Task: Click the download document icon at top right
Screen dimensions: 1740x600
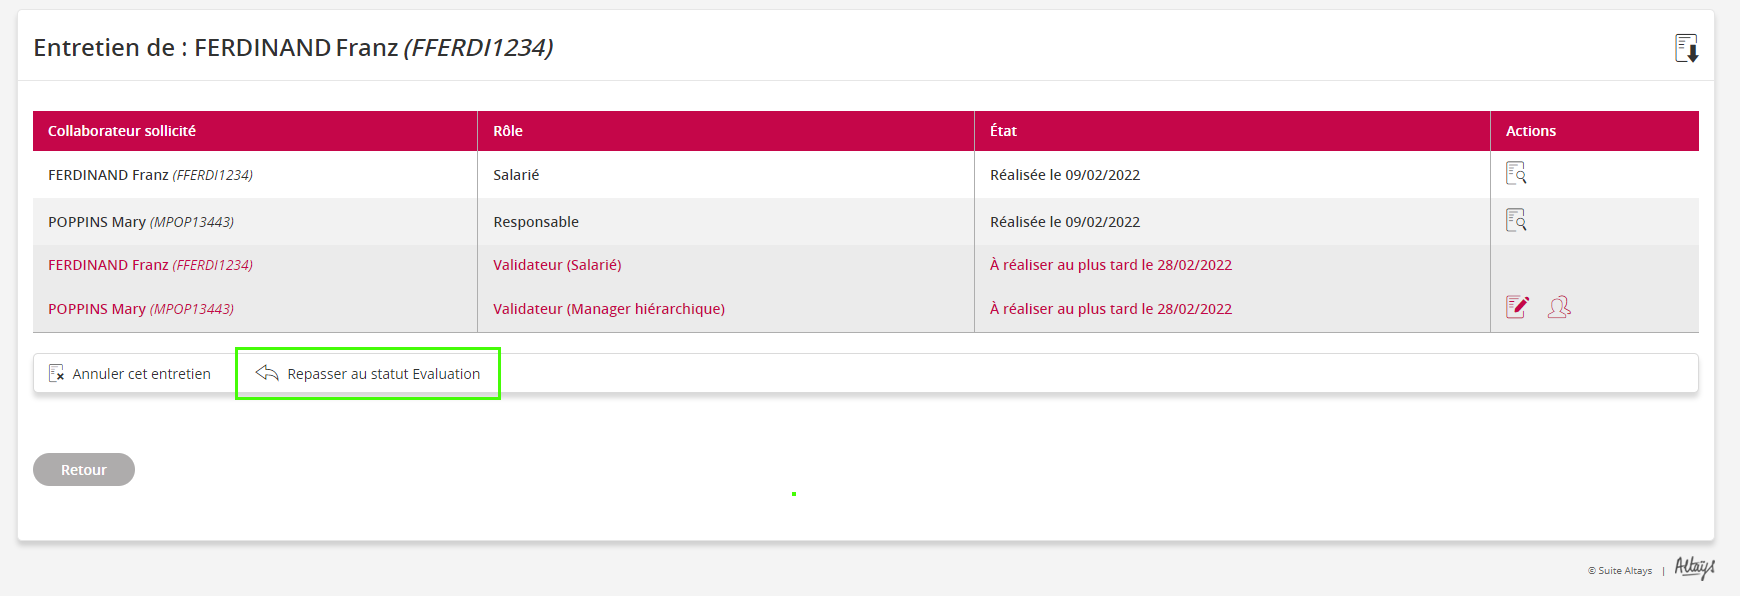Action: 1686,48
